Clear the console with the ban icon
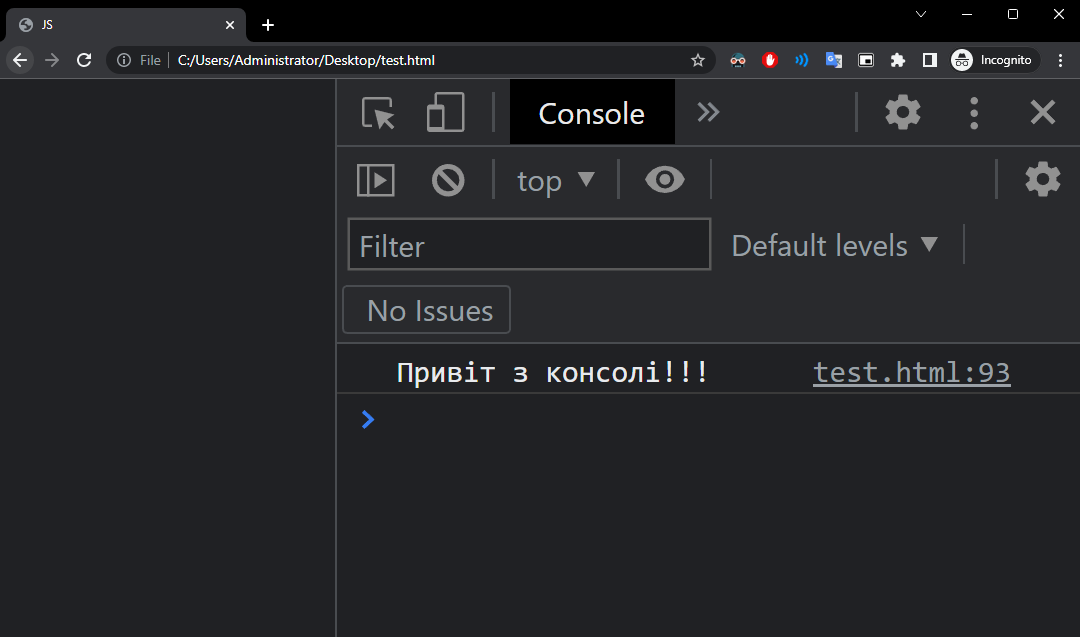 tap(448, 180)
